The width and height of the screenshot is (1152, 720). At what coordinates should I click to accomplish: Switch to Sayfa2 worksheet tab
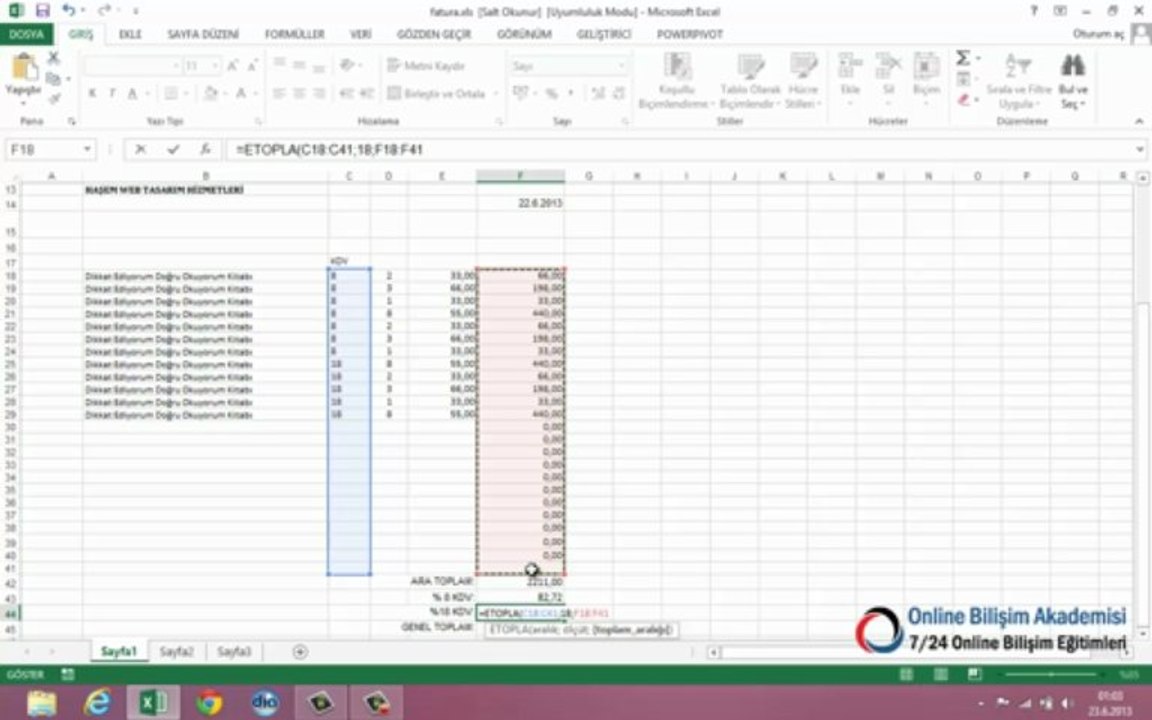pos(176,652)
